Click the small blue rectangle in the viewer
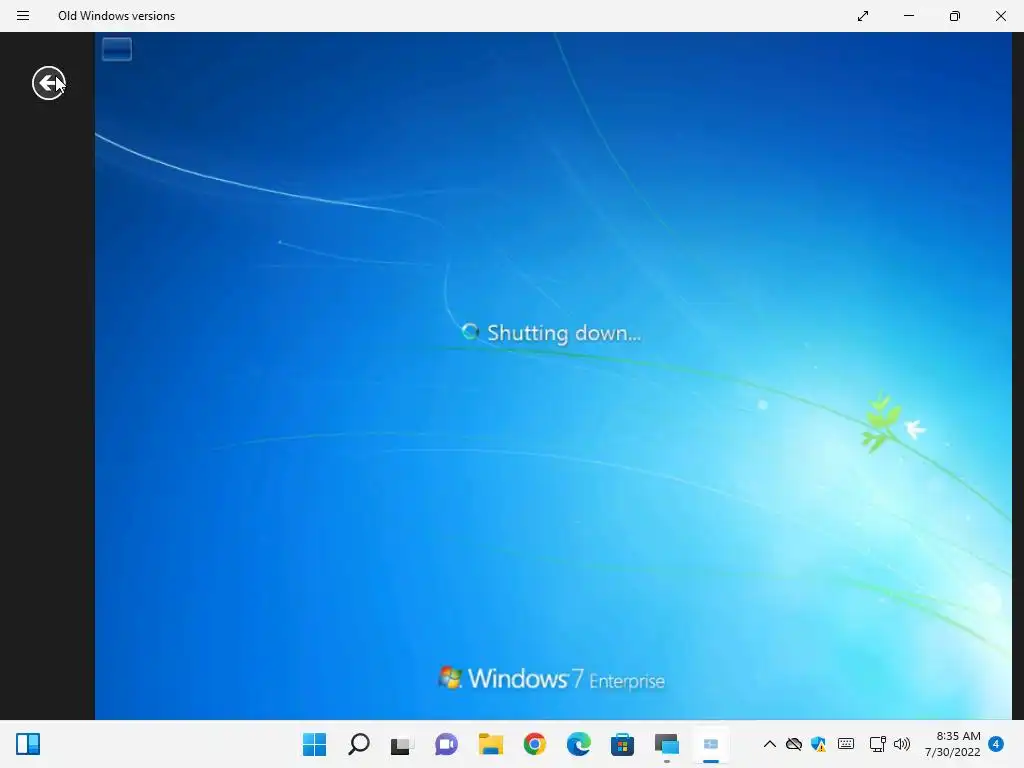The height and width of the screenshot is (768, 1024). [x=117, y=49]
